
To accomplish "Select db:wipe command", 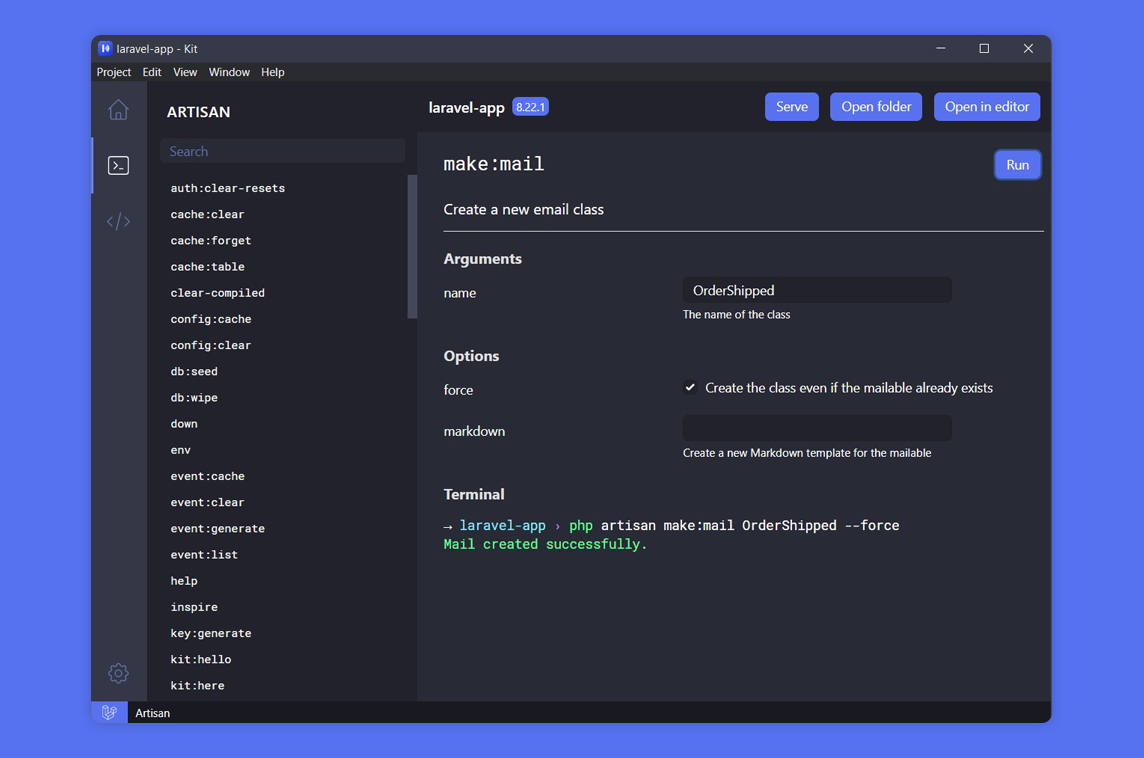I will (x=194, y=398).
